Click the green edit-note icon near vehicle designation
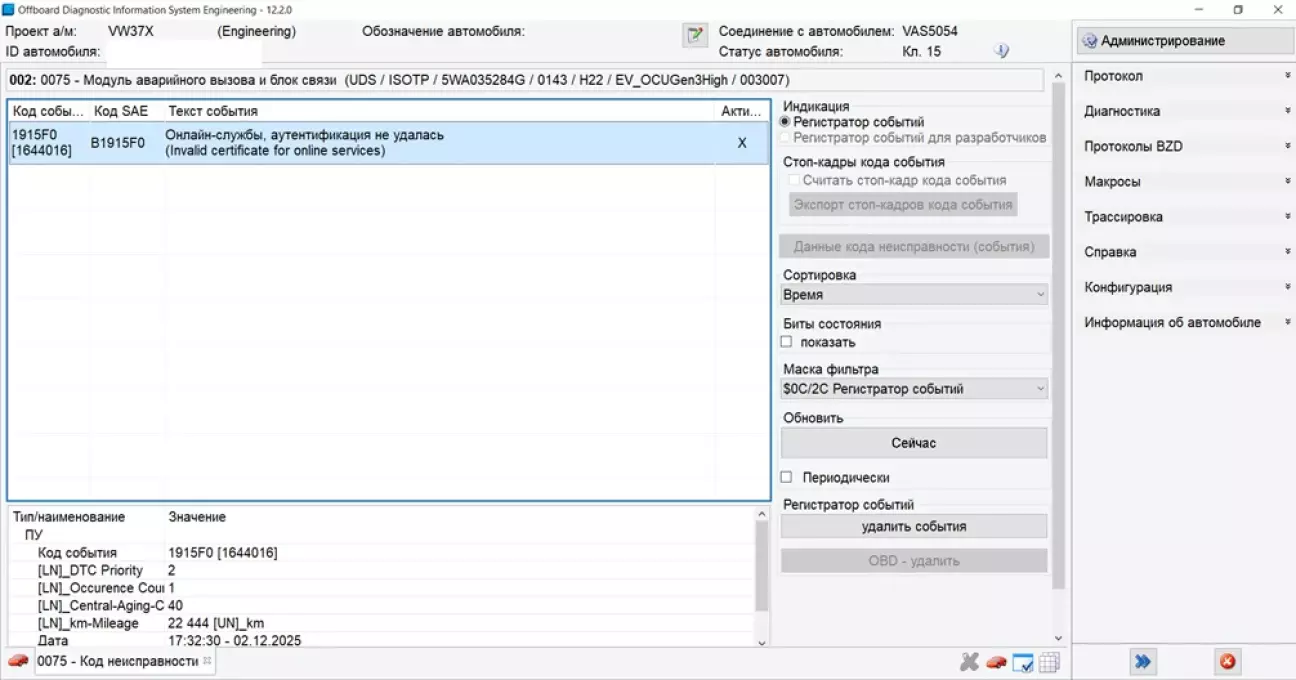The image size is (1296, 680). 695,35
